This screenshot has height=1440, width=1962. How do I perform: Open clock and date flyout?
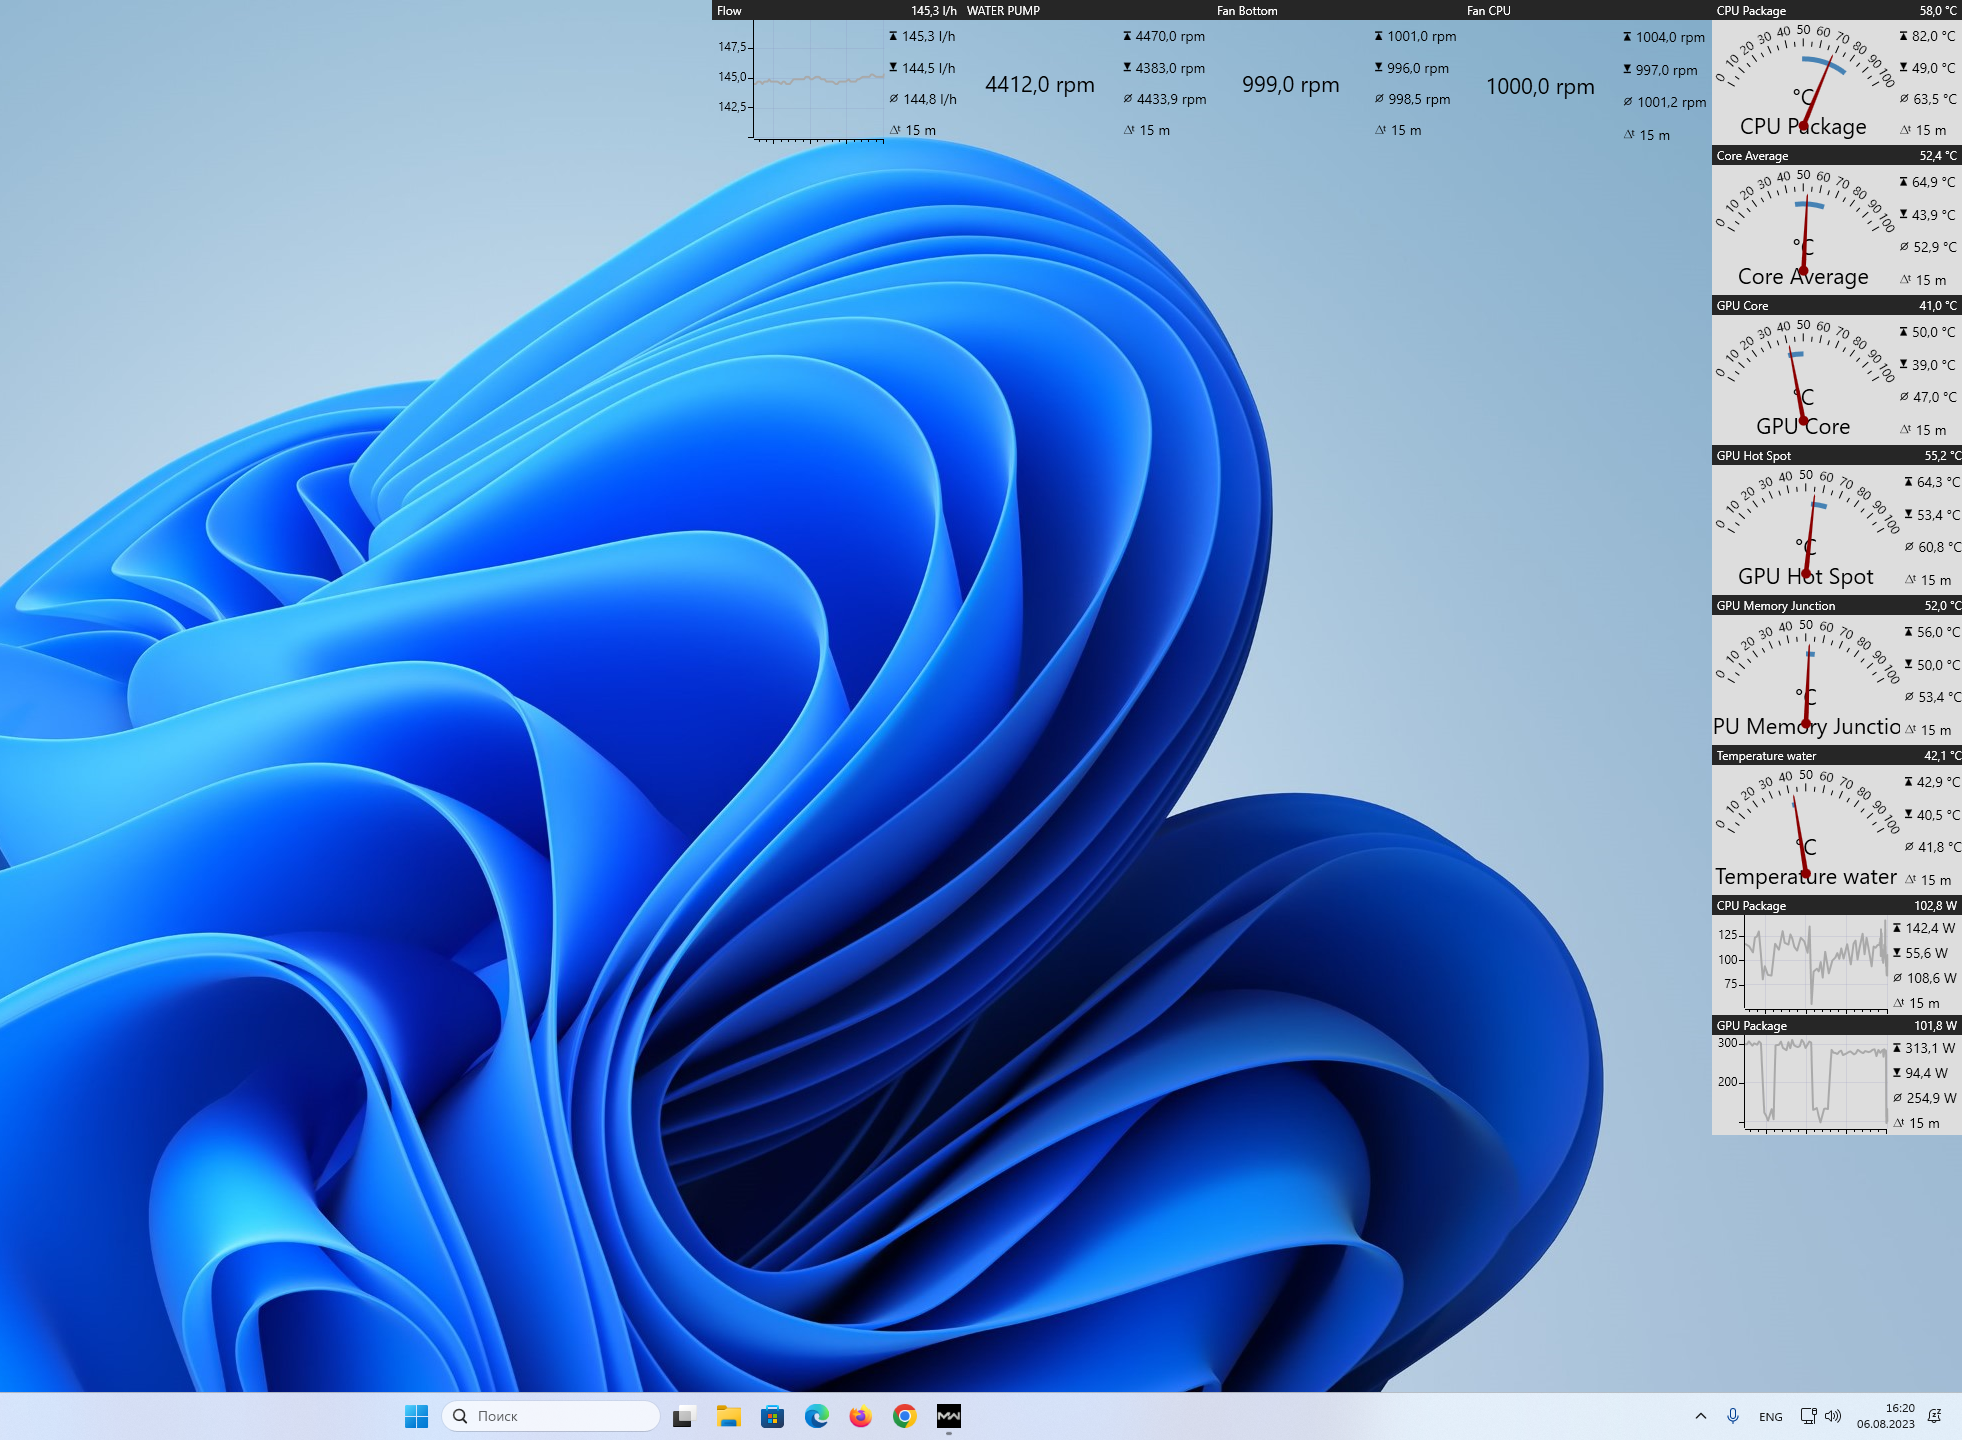1885,1416
